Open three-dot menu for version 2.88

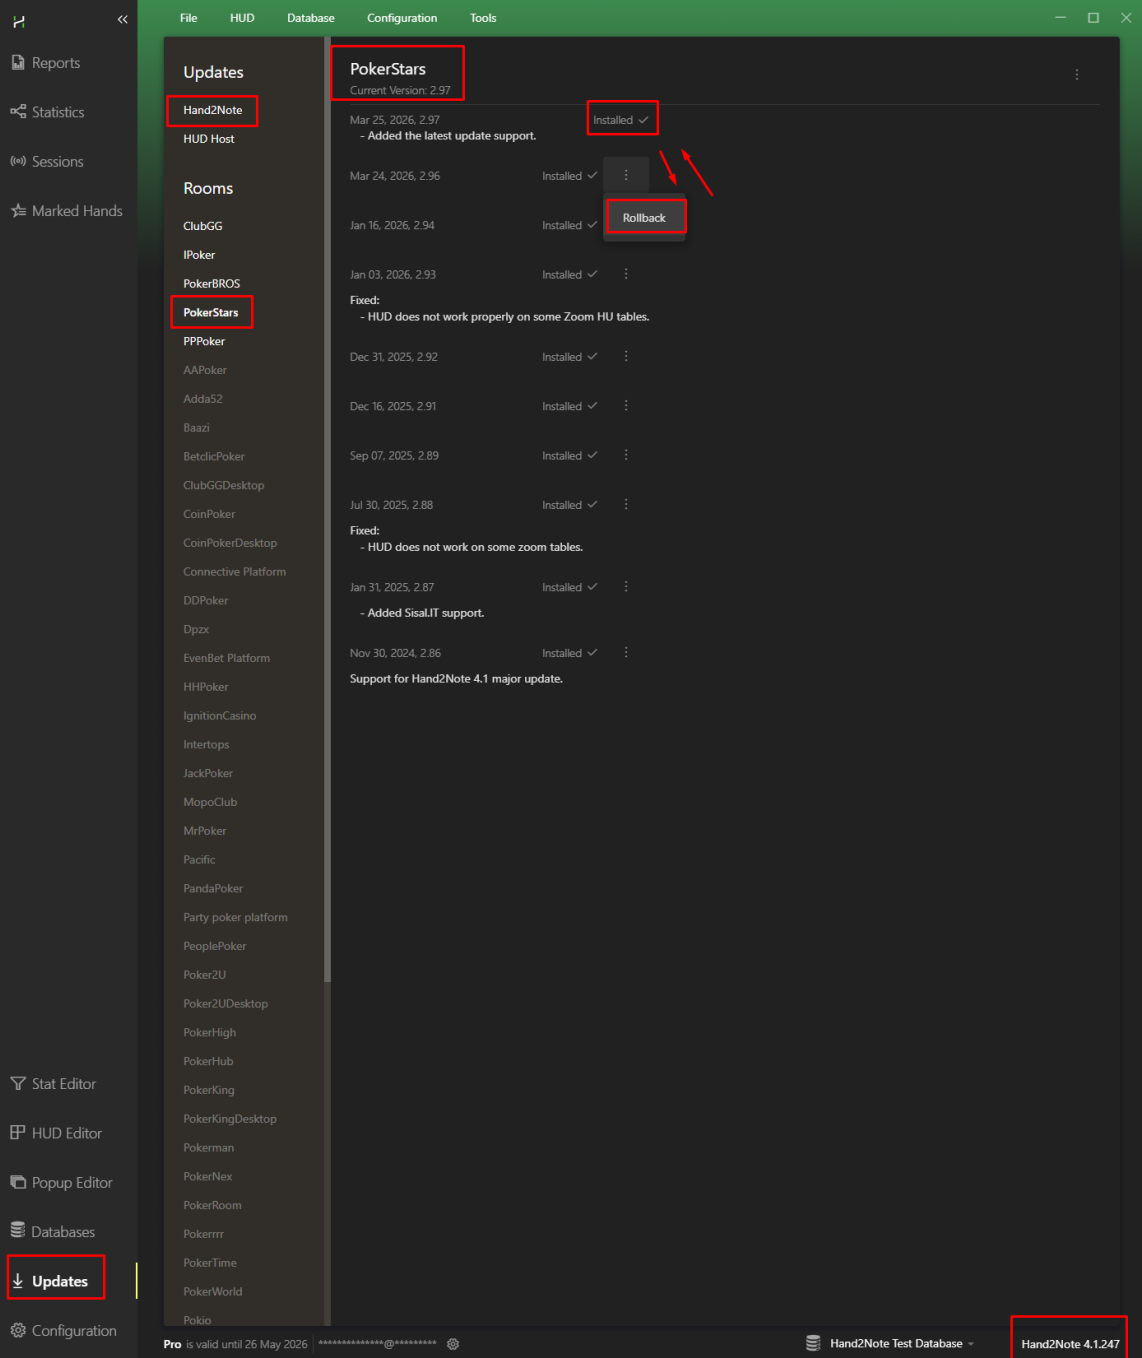point(626,505)
